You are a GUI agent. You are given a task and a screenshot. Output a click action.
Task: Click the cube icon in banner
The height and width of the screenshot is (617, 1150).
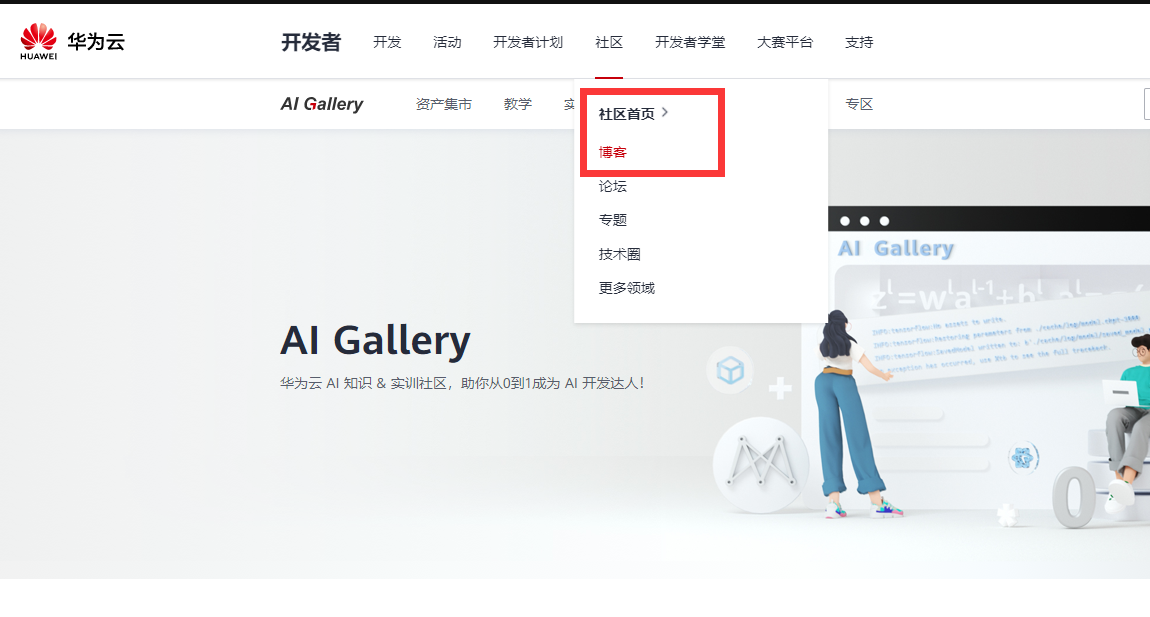pyautogui.click(x=730, y=370)
